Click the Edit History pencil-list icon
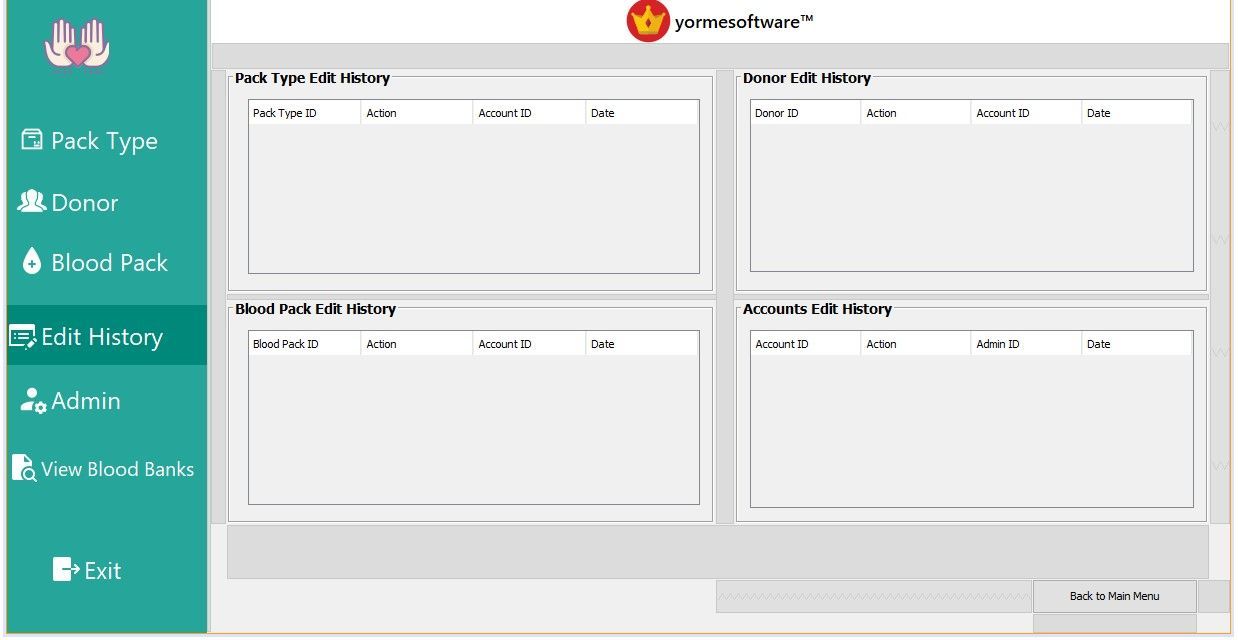This screenshot has width=1238, height=640. tap(23, 337)
